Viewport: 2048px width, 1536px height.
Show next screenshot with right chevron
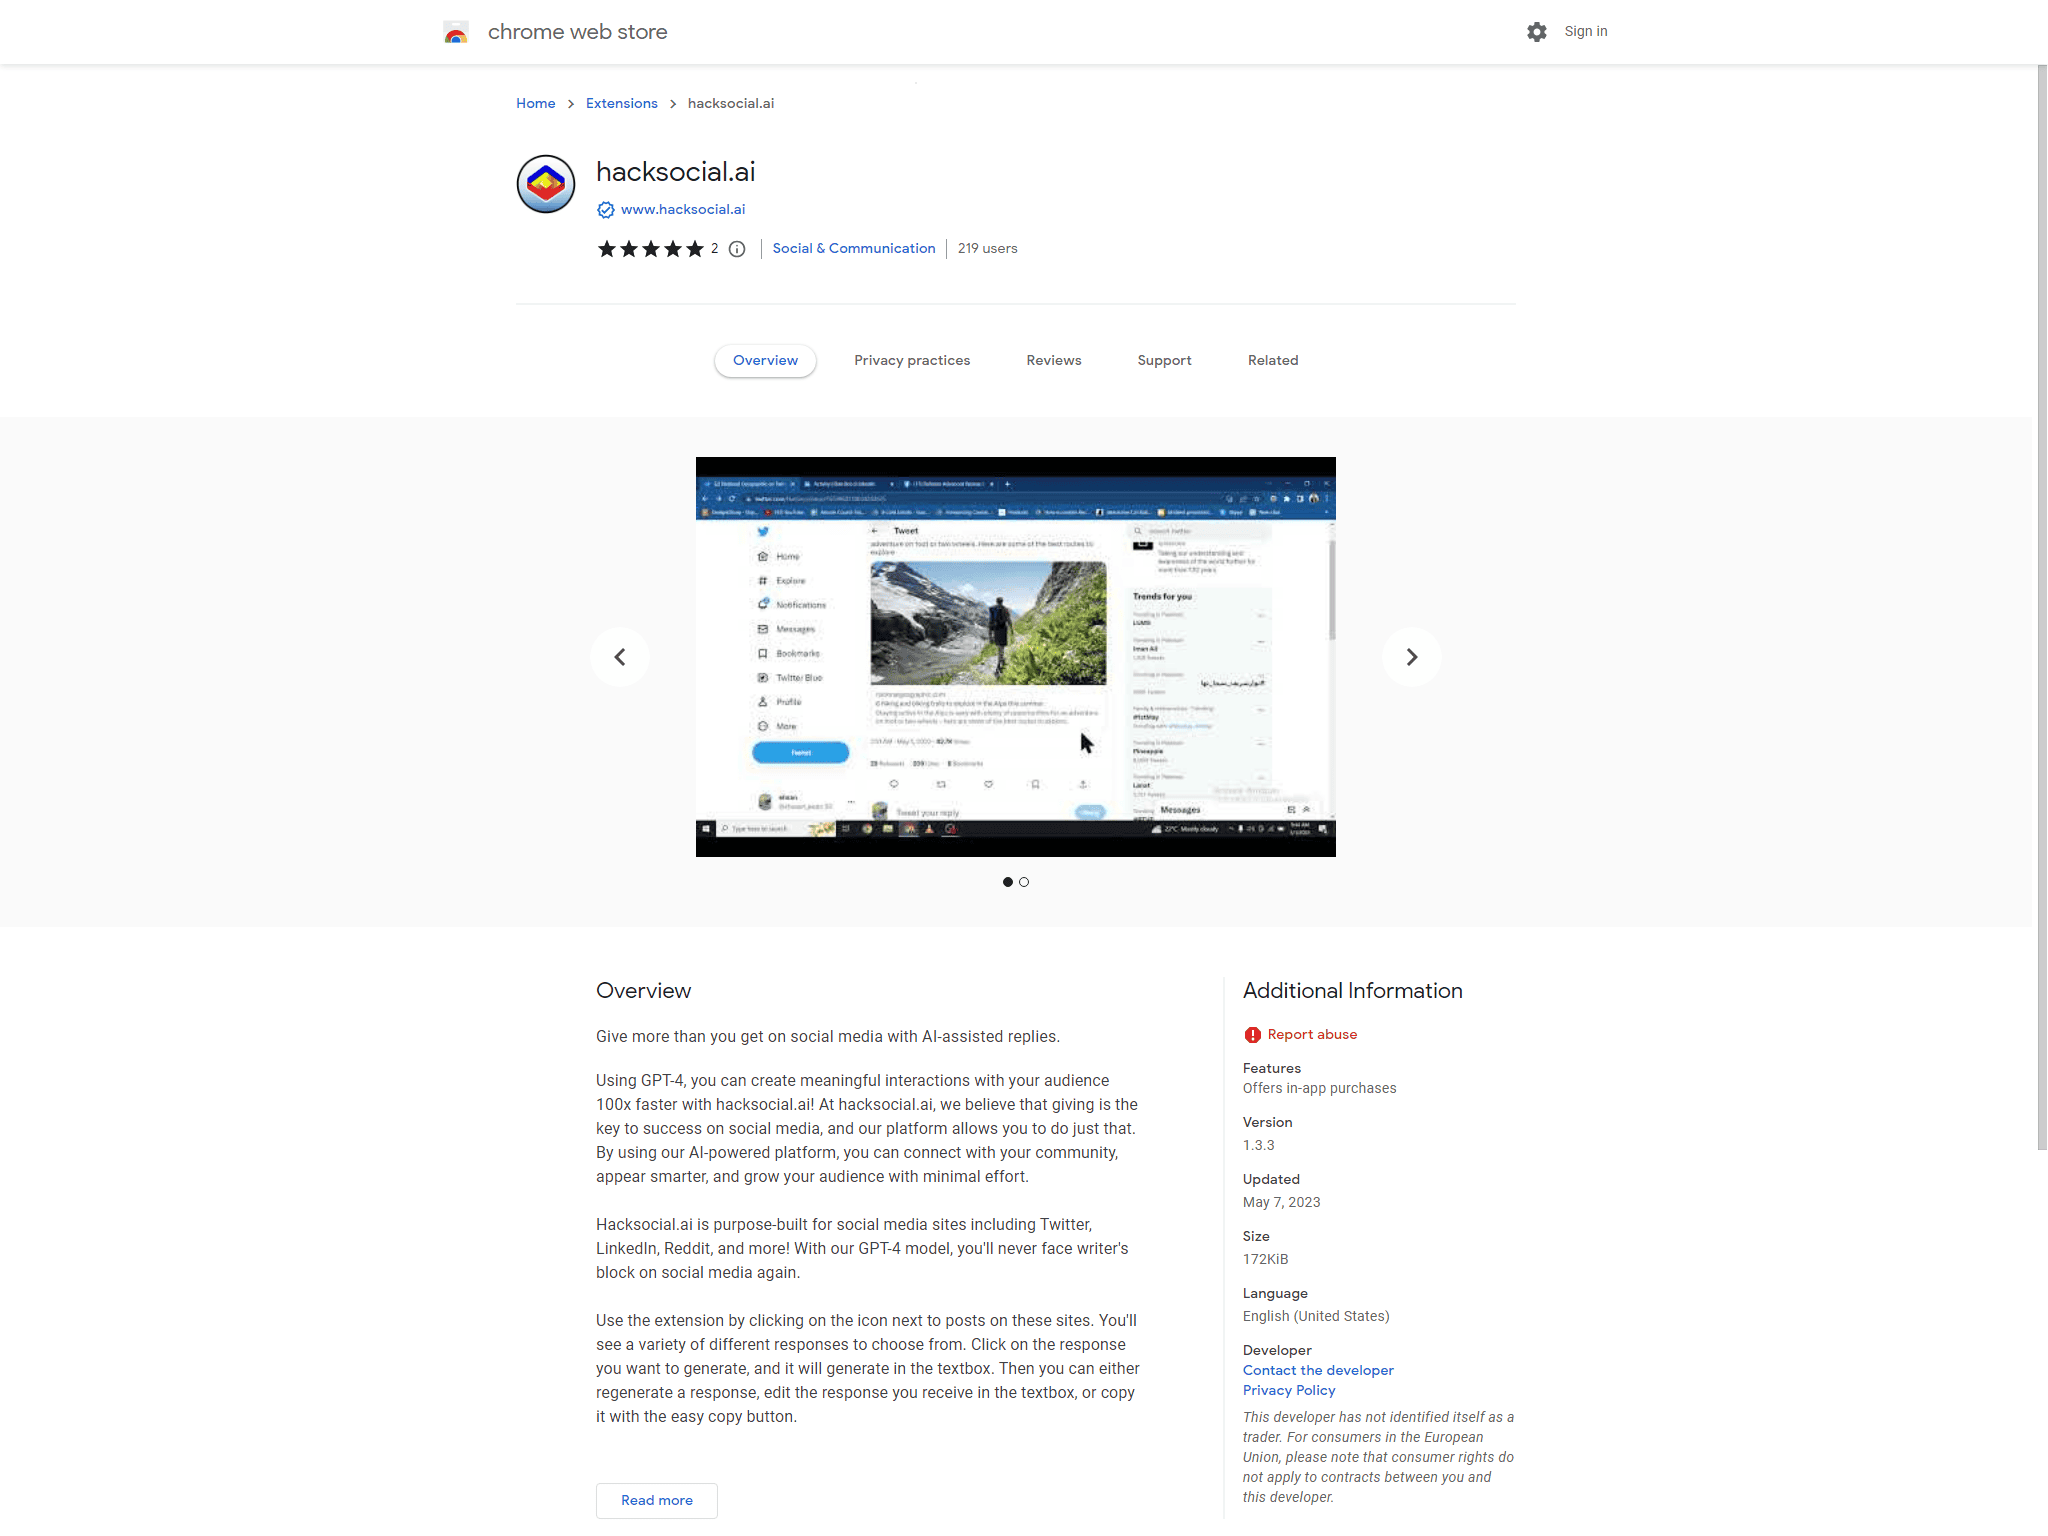click(1412, 657)
